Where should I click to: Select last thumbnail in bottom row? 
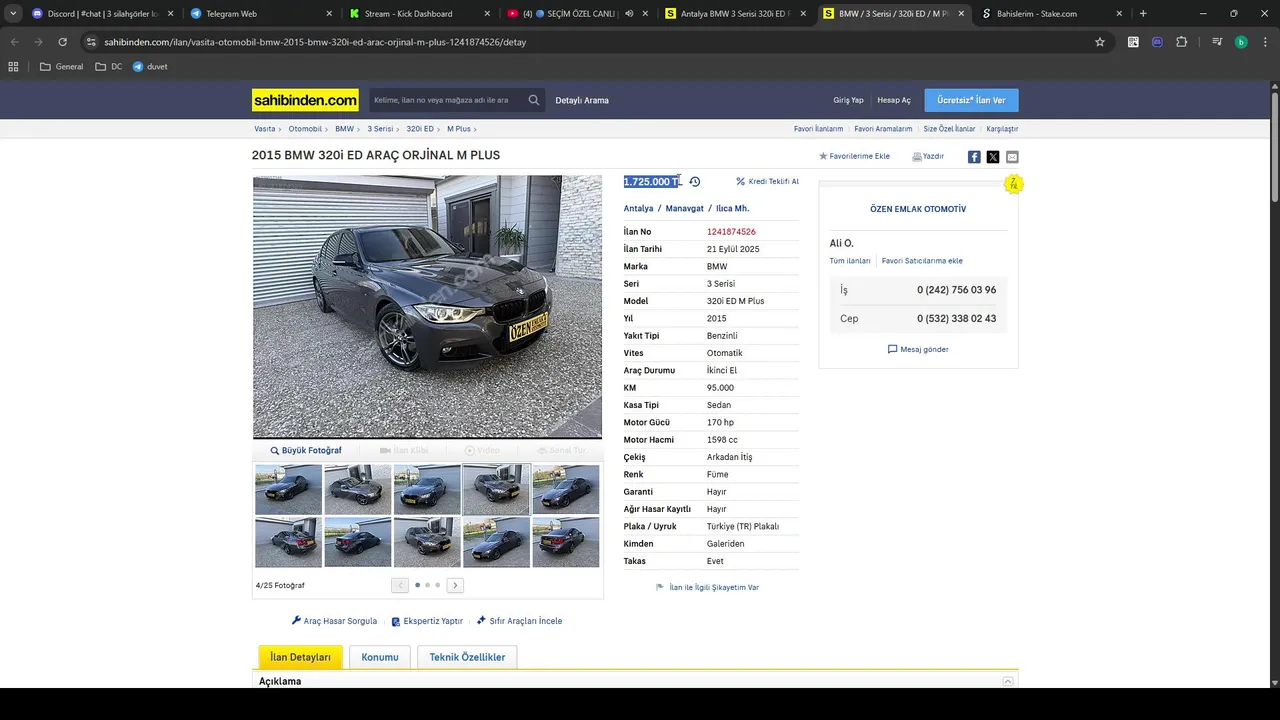pos(566,542)
